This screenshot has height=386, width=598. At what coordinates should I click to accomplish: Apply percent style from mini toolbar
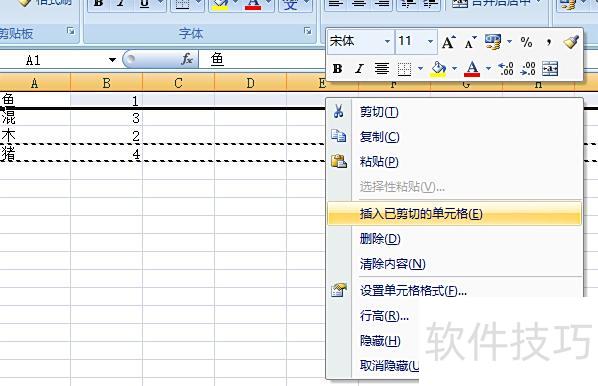pos(526,42)
